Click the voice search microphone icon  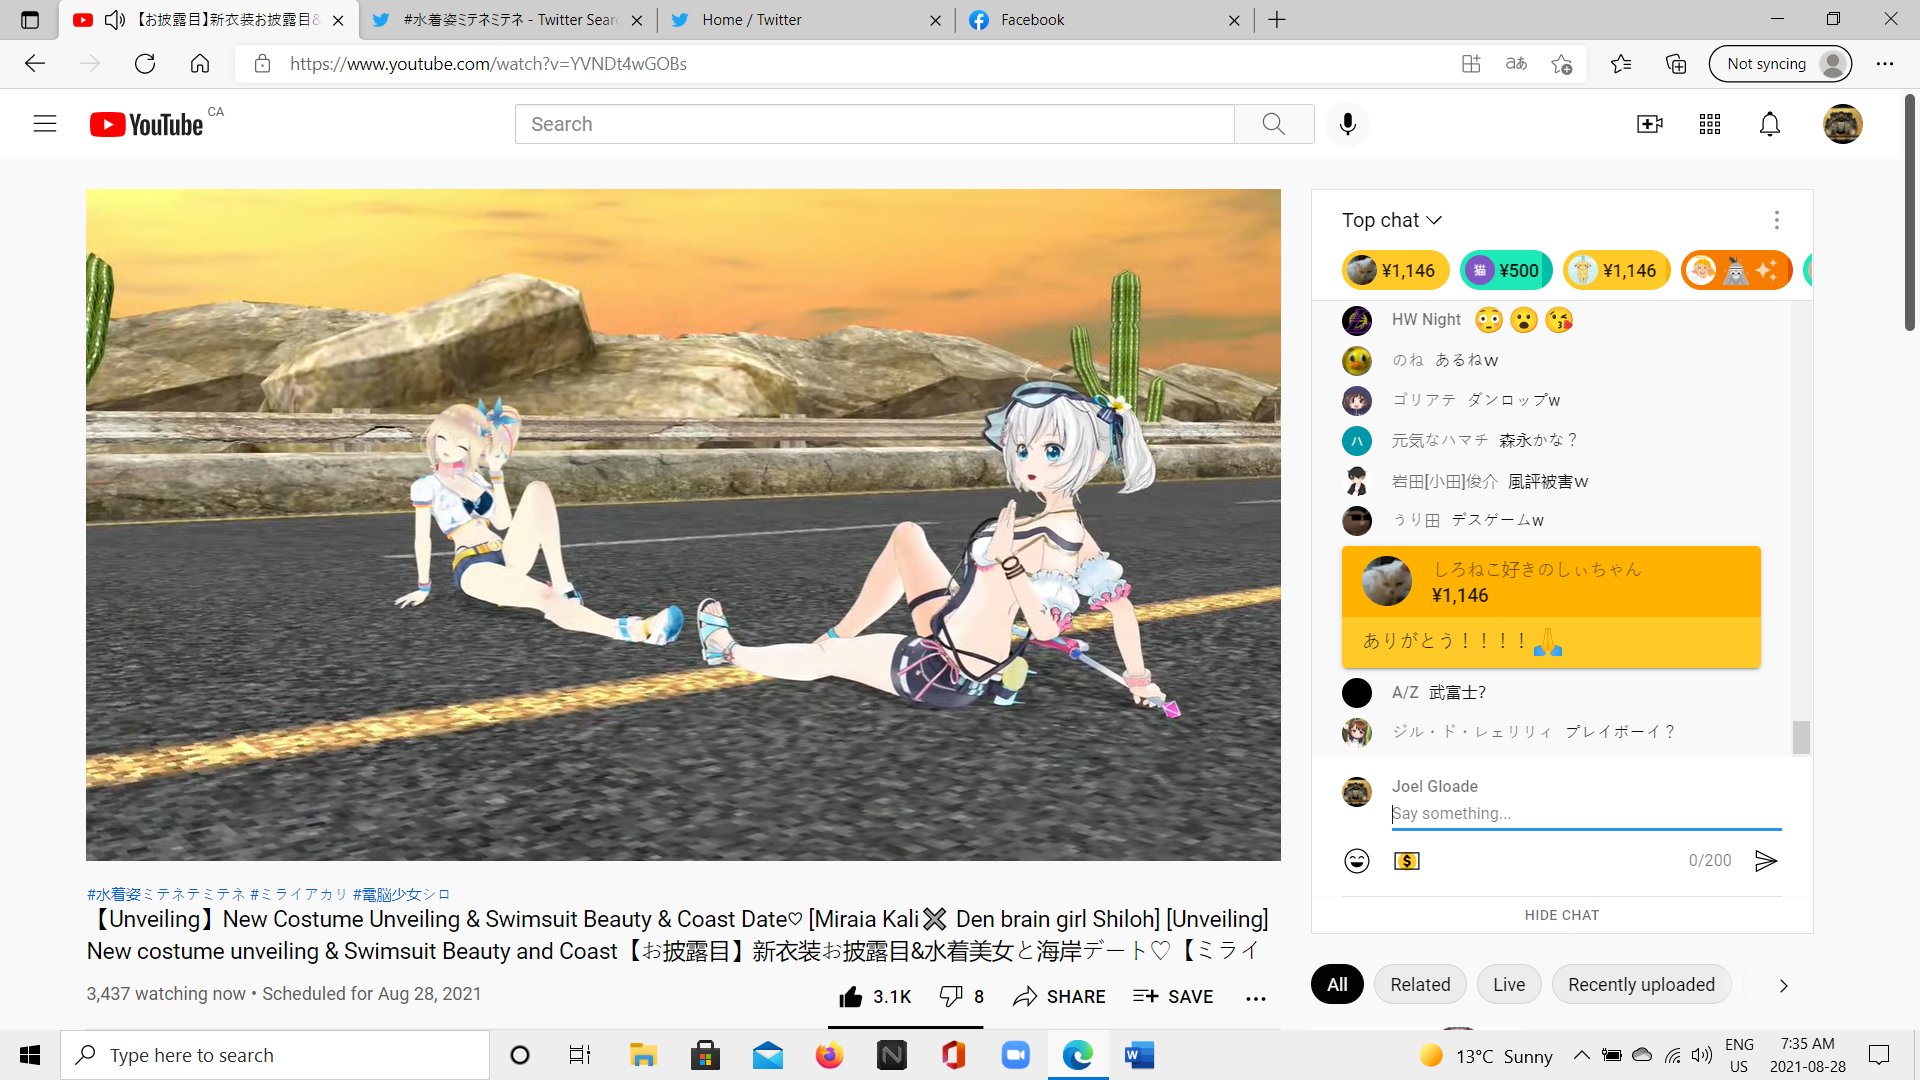[1347, 124]
